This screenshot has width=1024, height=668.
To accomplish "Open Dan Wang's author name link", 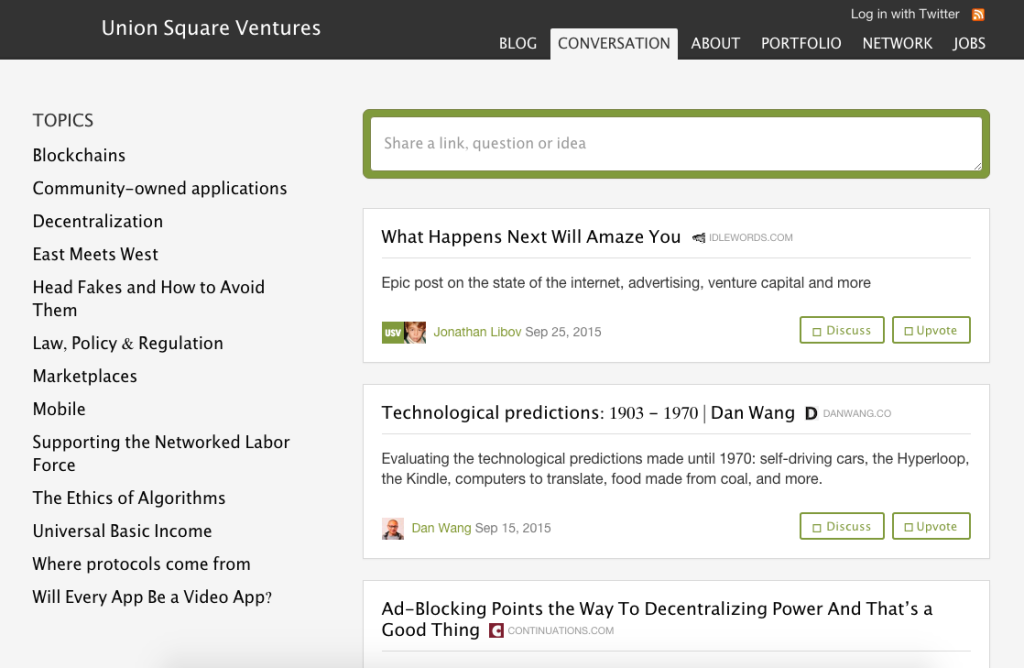I will 441,528.
